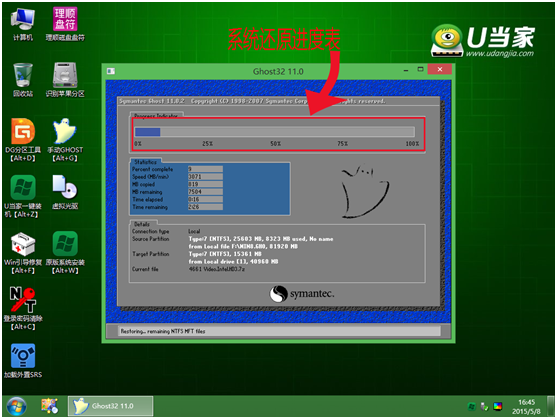Select the Time elapsed value 0:16
Screen dimensions: 557x419
point(205,199)
